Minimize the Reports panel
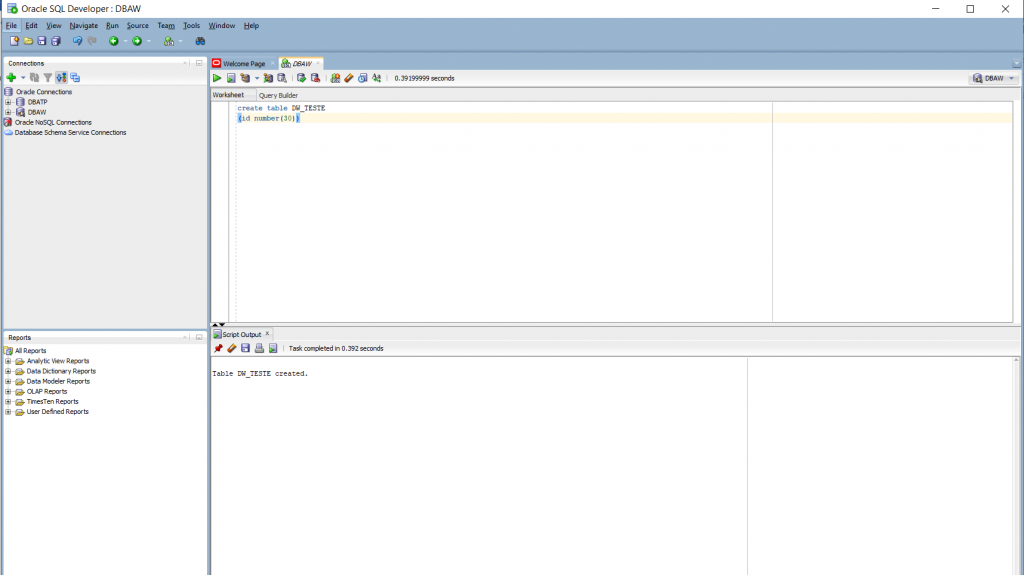 [x=199, y=338]
